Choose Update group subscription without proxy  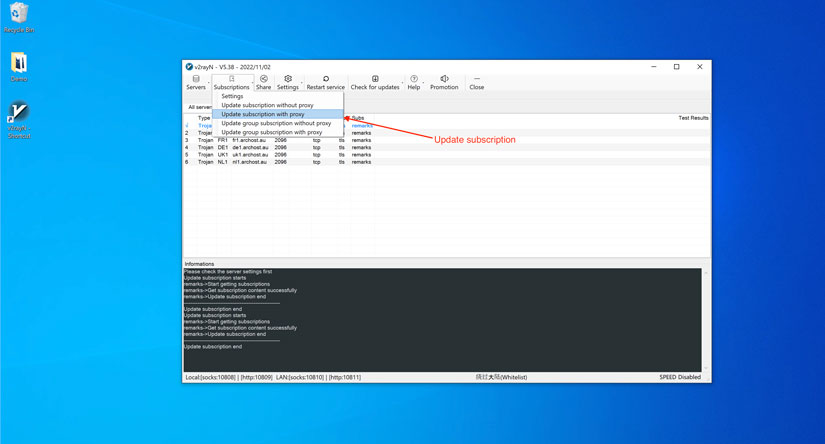(x=276, y=123)
